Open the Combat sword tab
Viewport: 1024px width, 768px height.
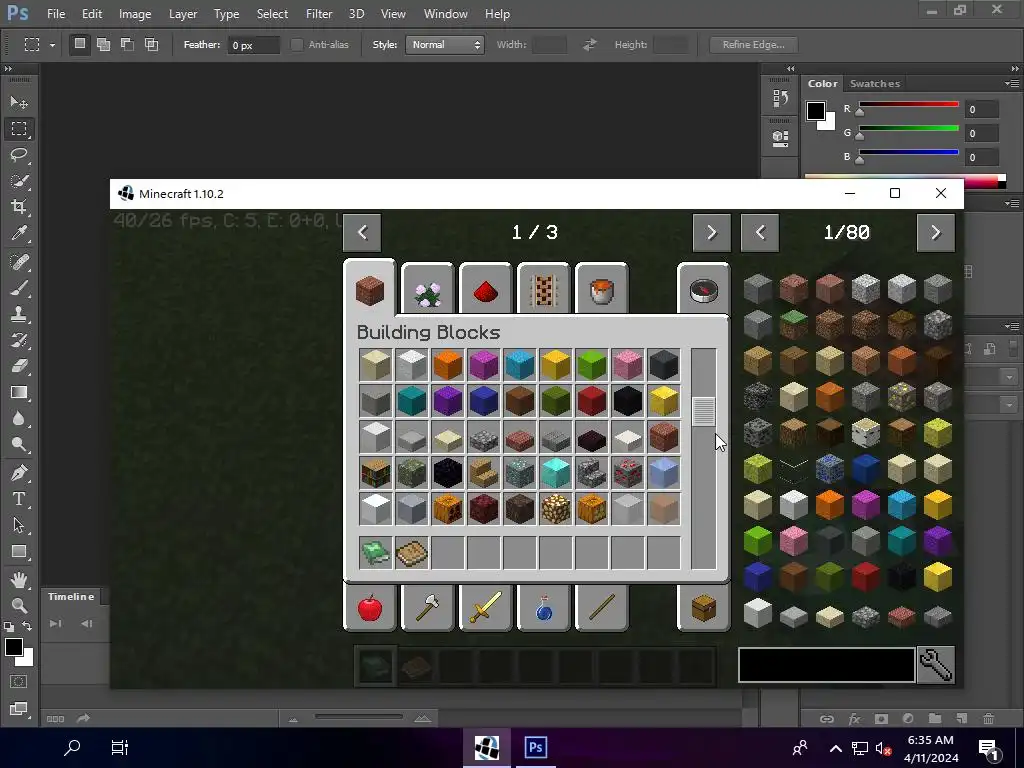(x=485, y=607)
